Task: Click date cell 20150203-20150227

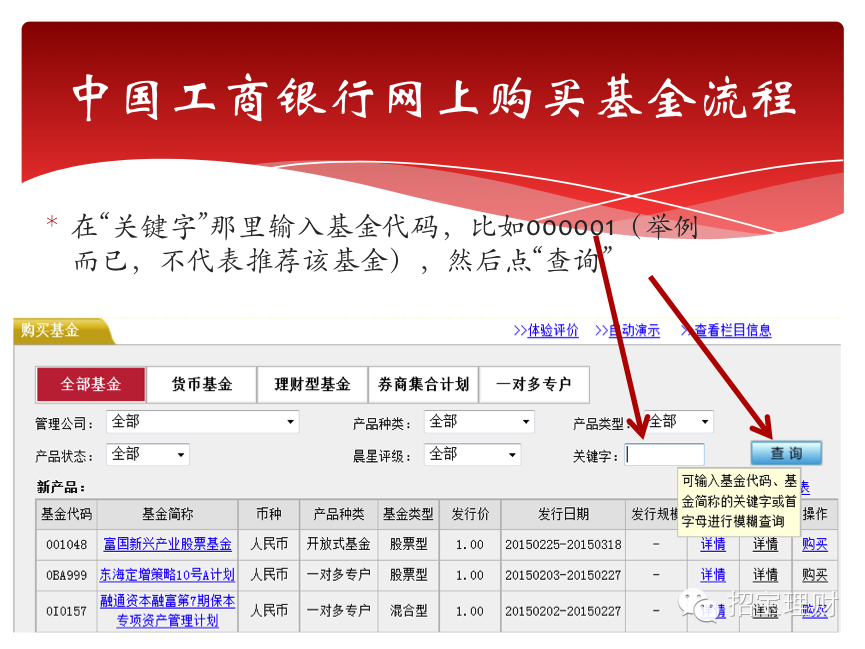Action: point(563,575)
